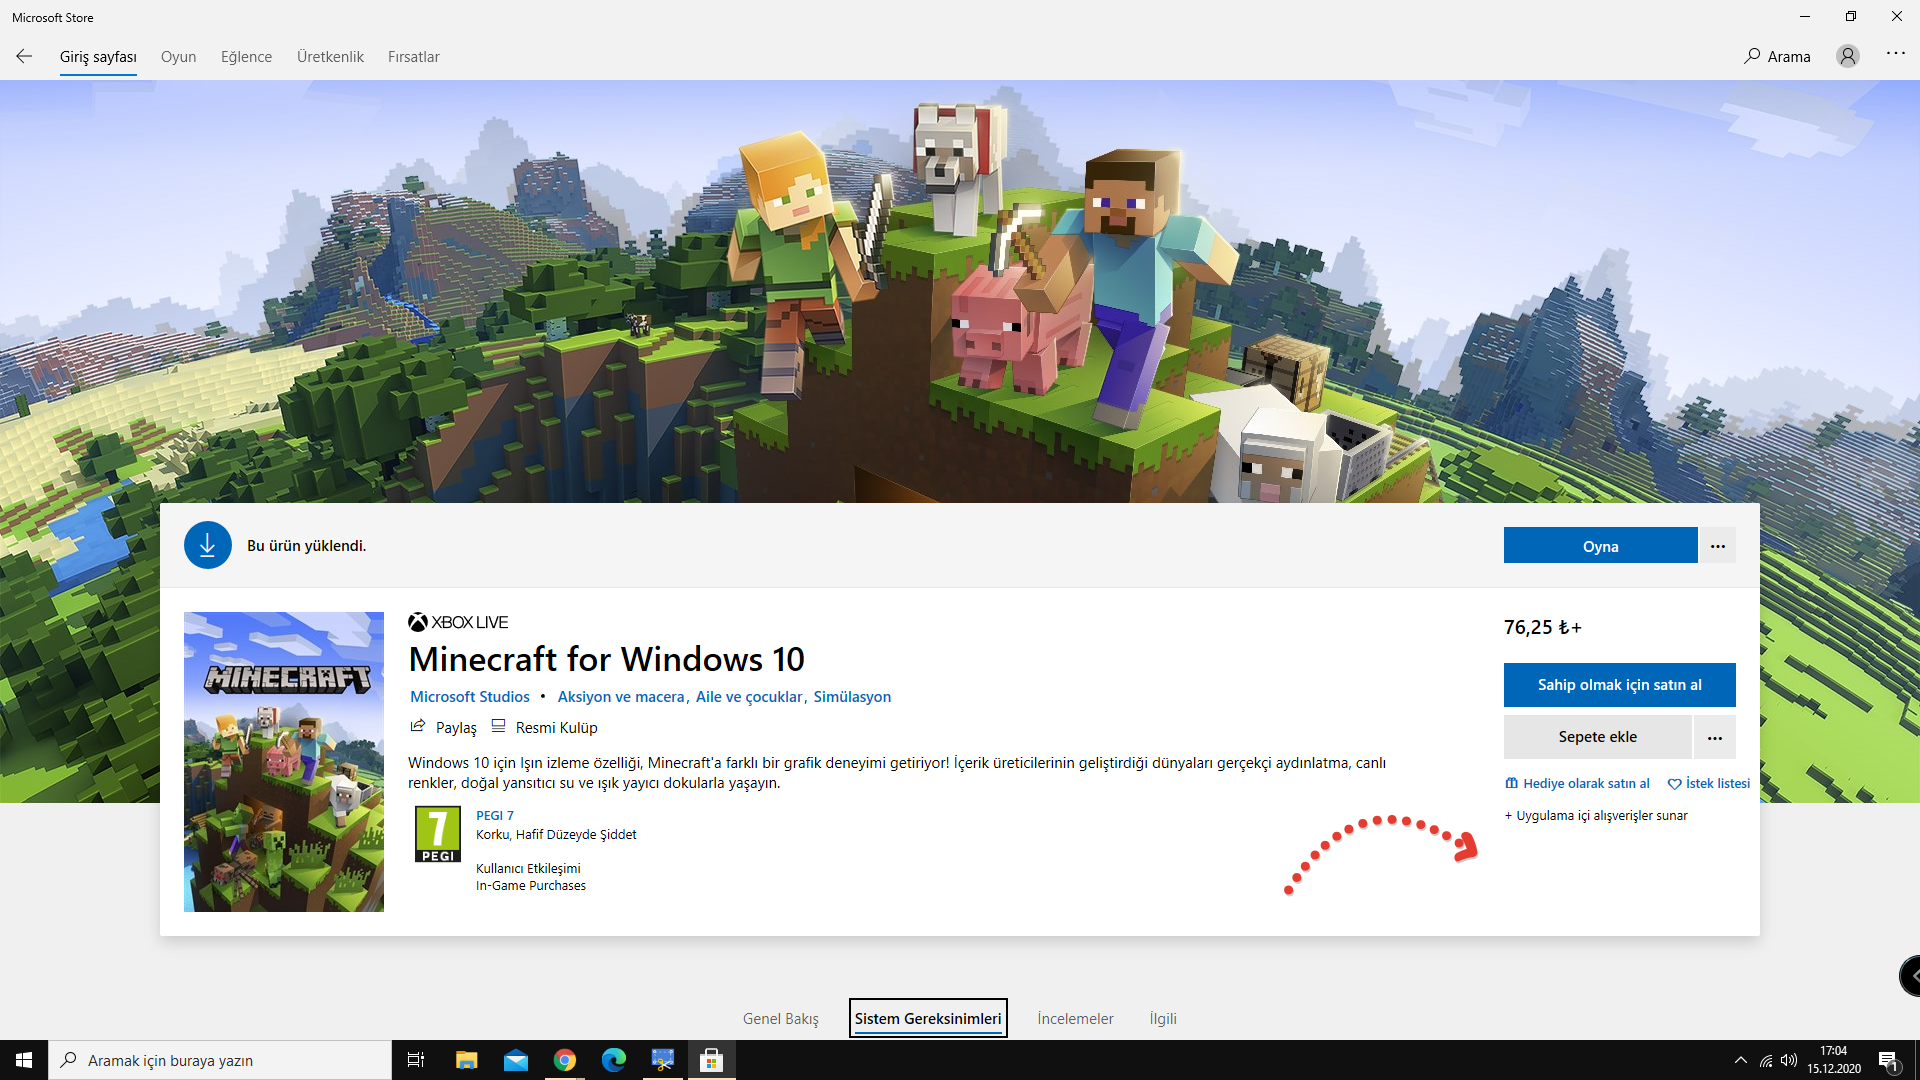Open Microsoft Edge from the taskbar

(x=614, y=1060)
